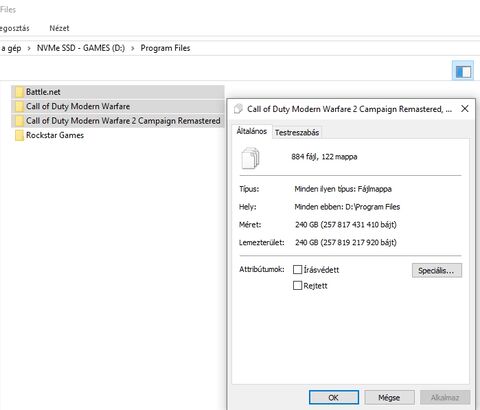Click the Típus: label
This screenshot has height=410, width=480.
pyautogui.click(x=249, y=189)
